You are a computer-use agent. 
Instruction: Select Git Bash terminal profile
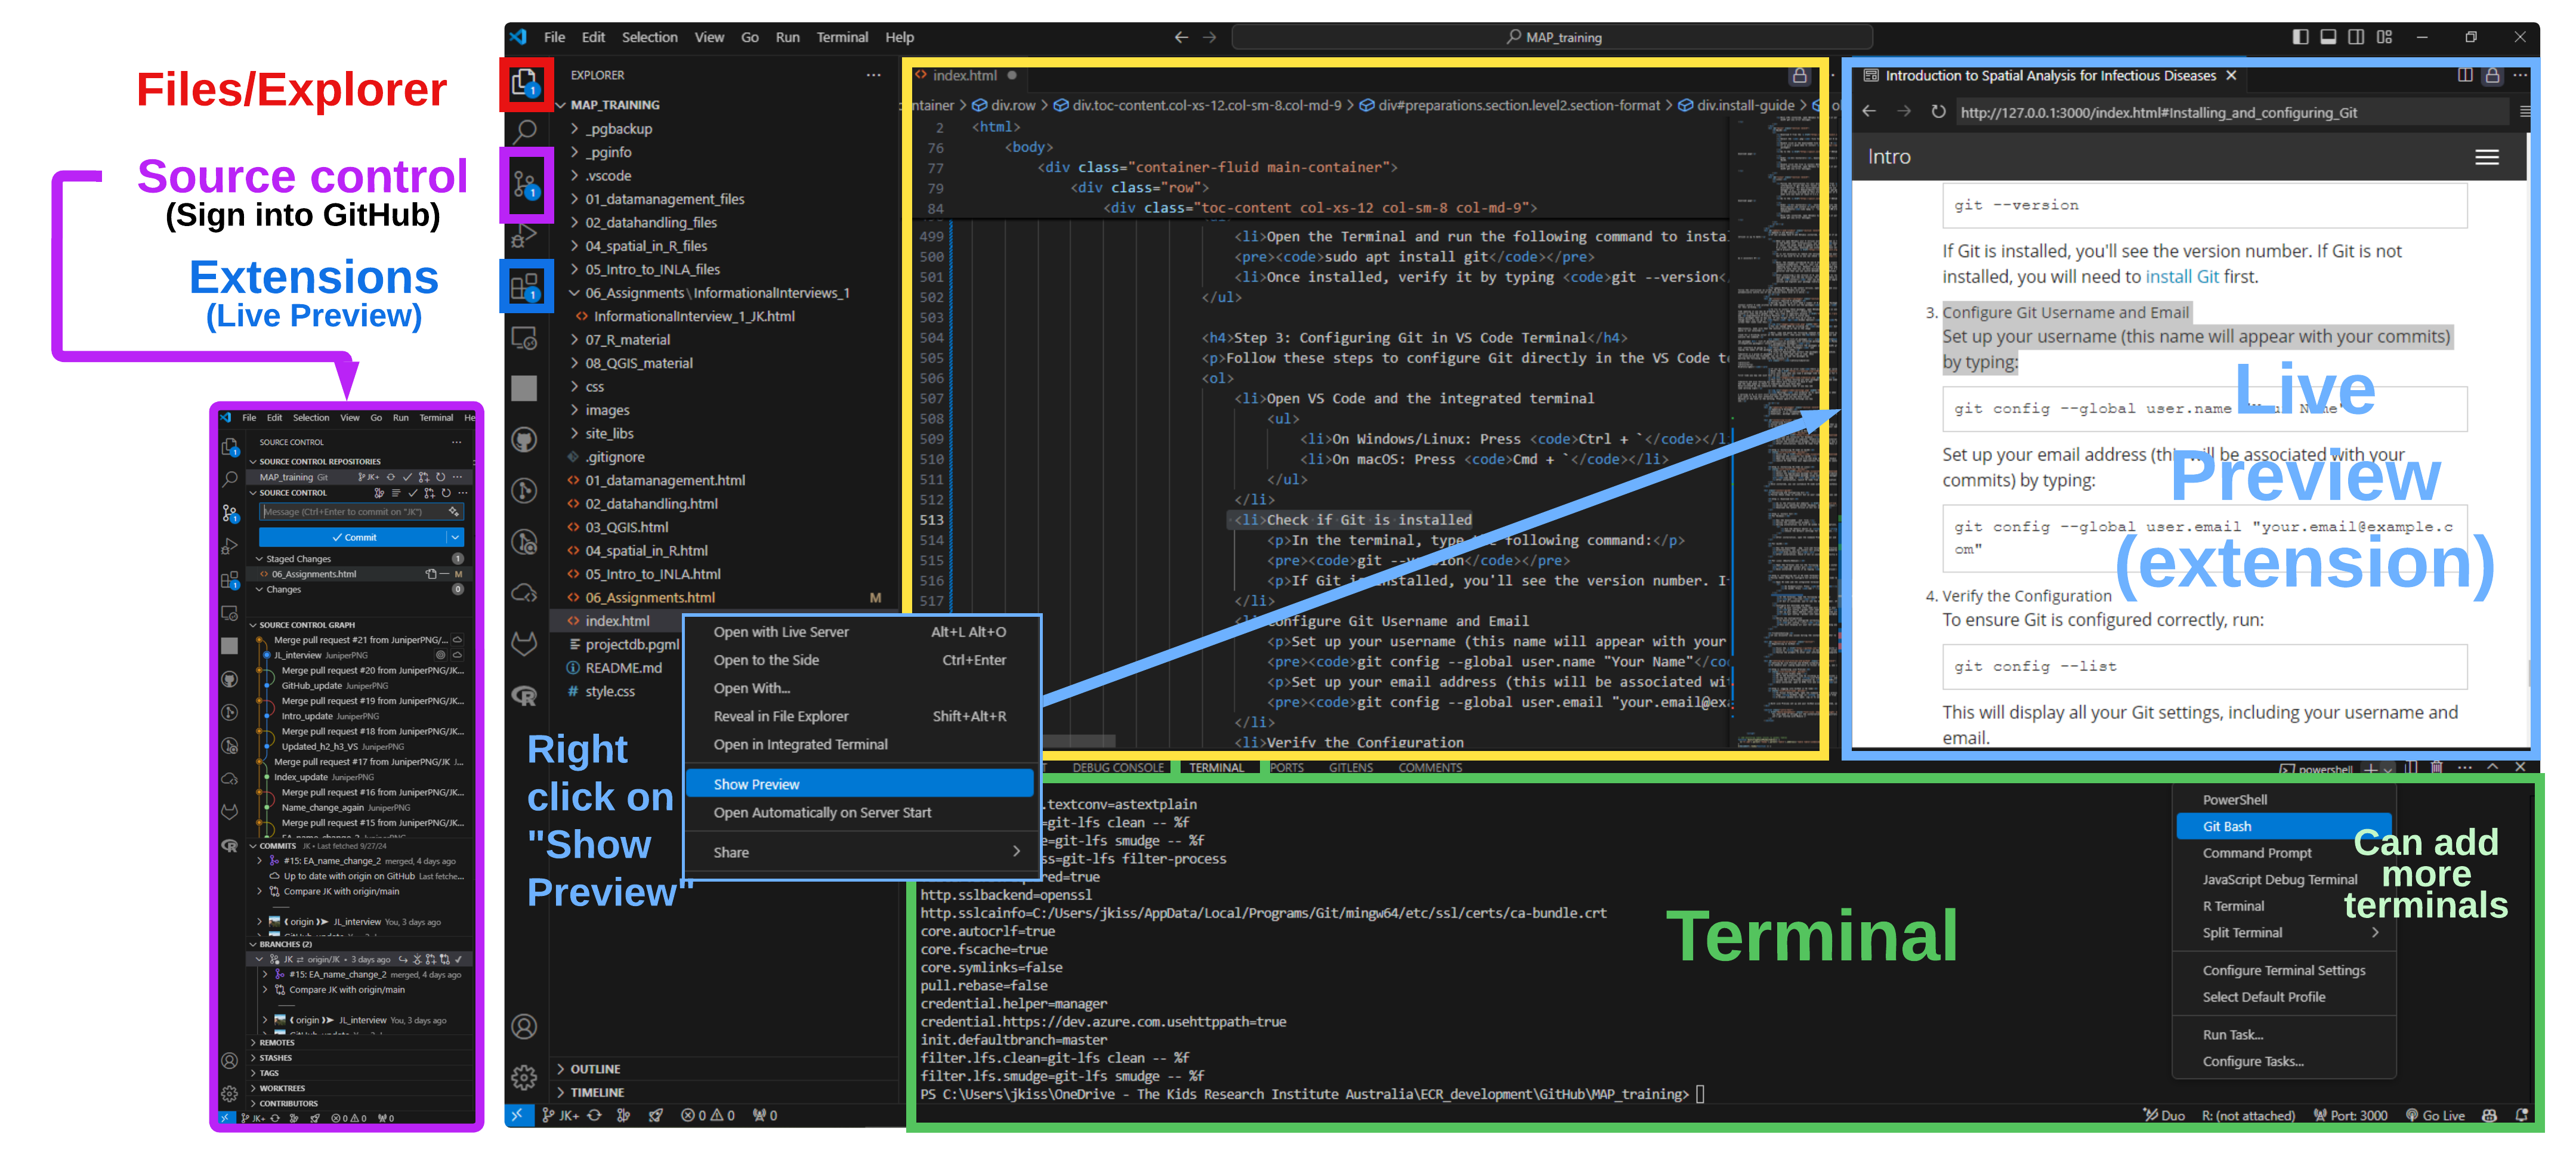coord(2284,826)
